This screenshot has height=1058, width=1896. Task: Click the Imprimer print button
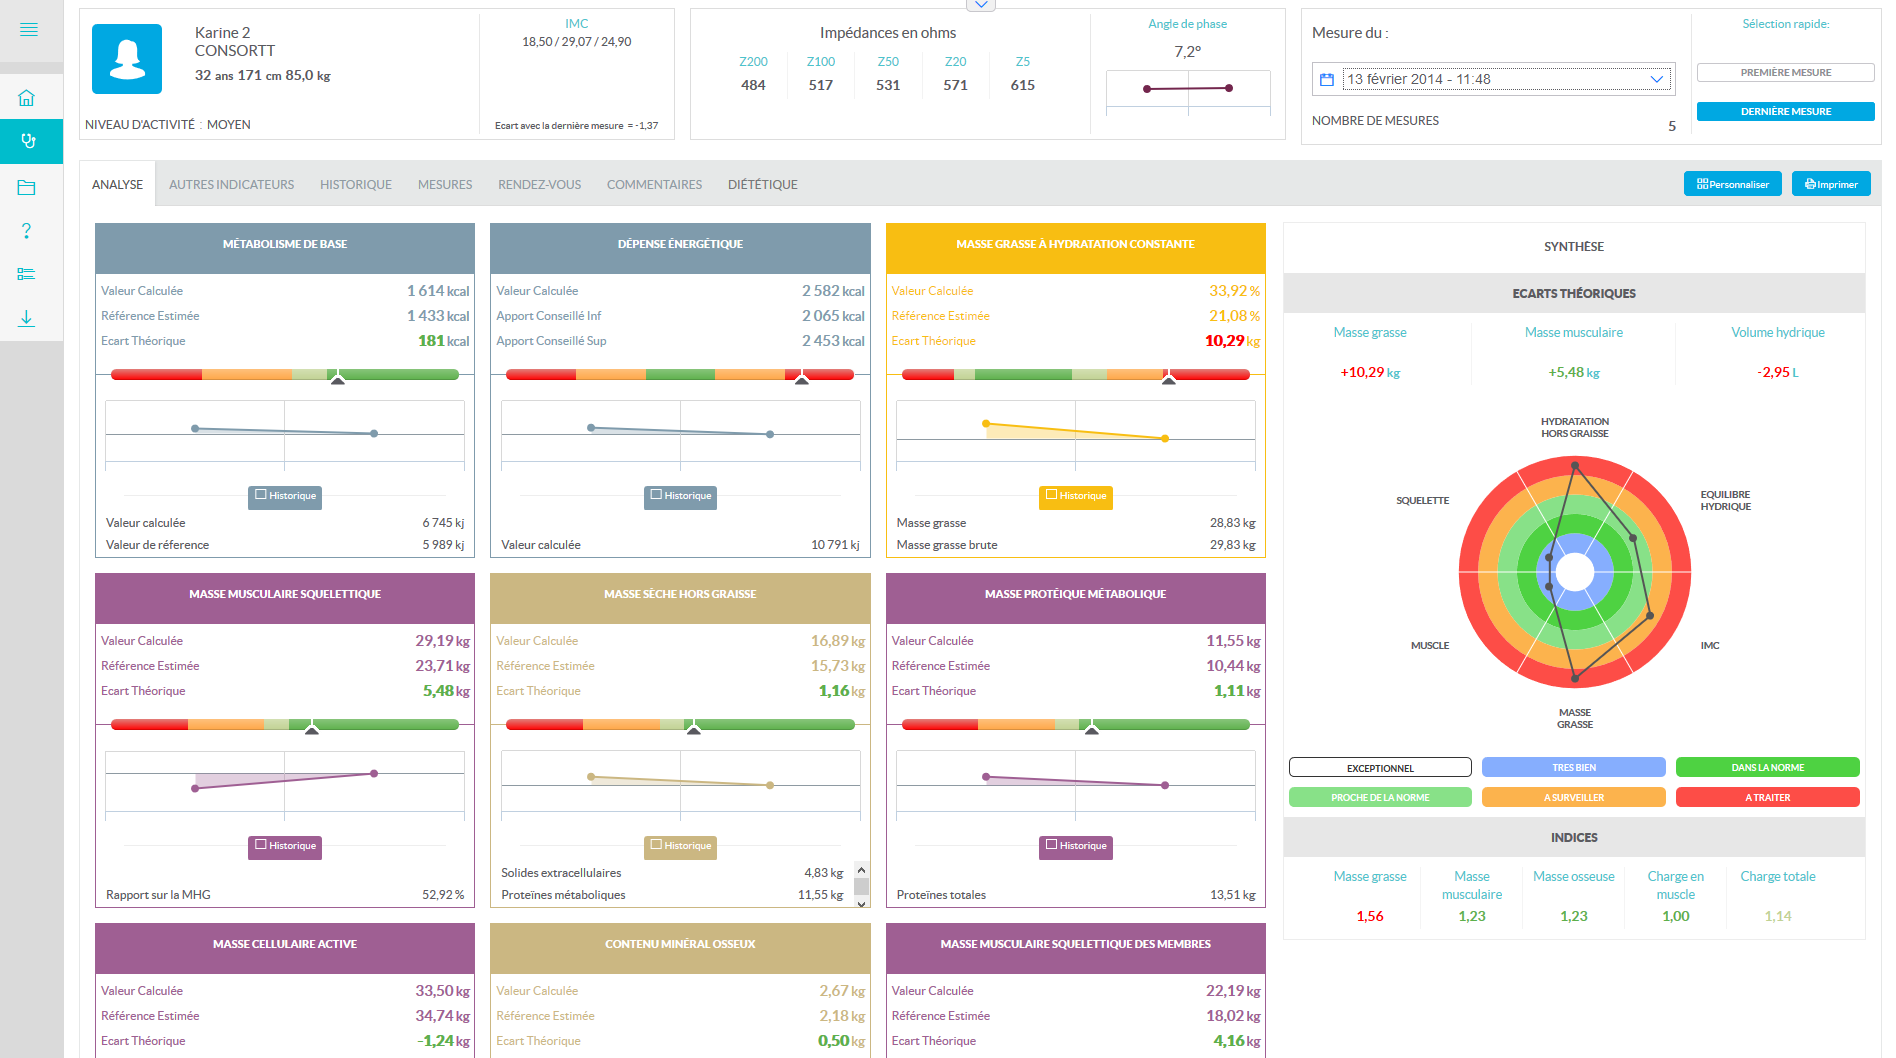coord(1830,184)
